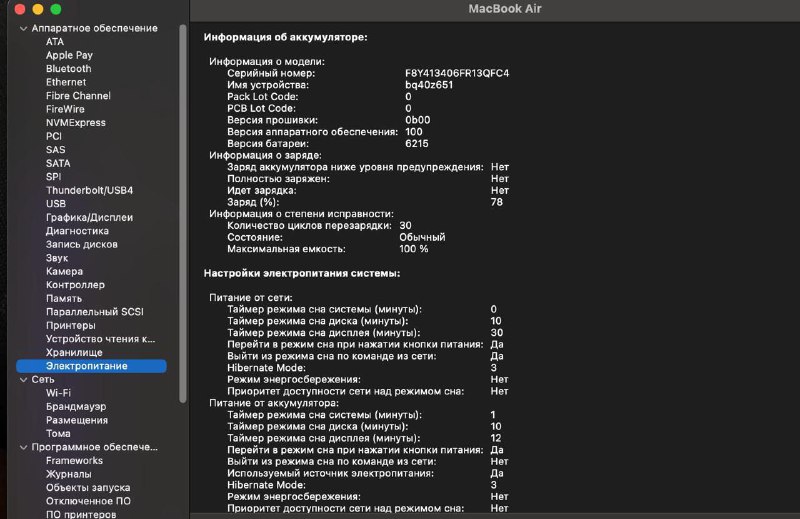This screenshot has width=800, height=519.
Task: Select Хранилище in the sidebar
Action: 74,353
